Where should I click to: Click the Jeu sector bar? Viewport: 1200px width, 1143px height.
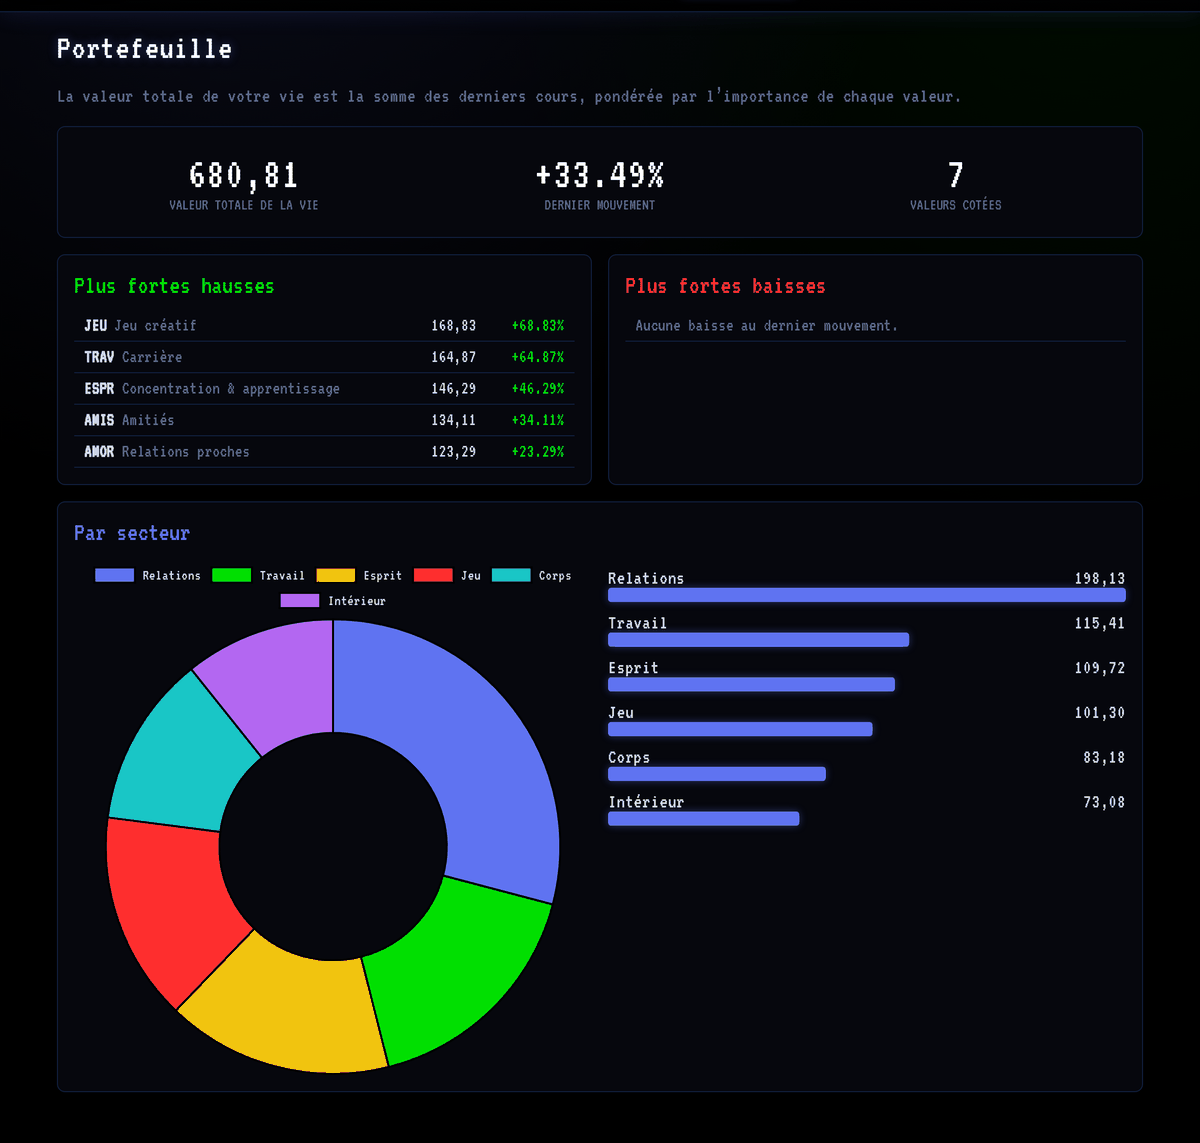click(740, 729)
